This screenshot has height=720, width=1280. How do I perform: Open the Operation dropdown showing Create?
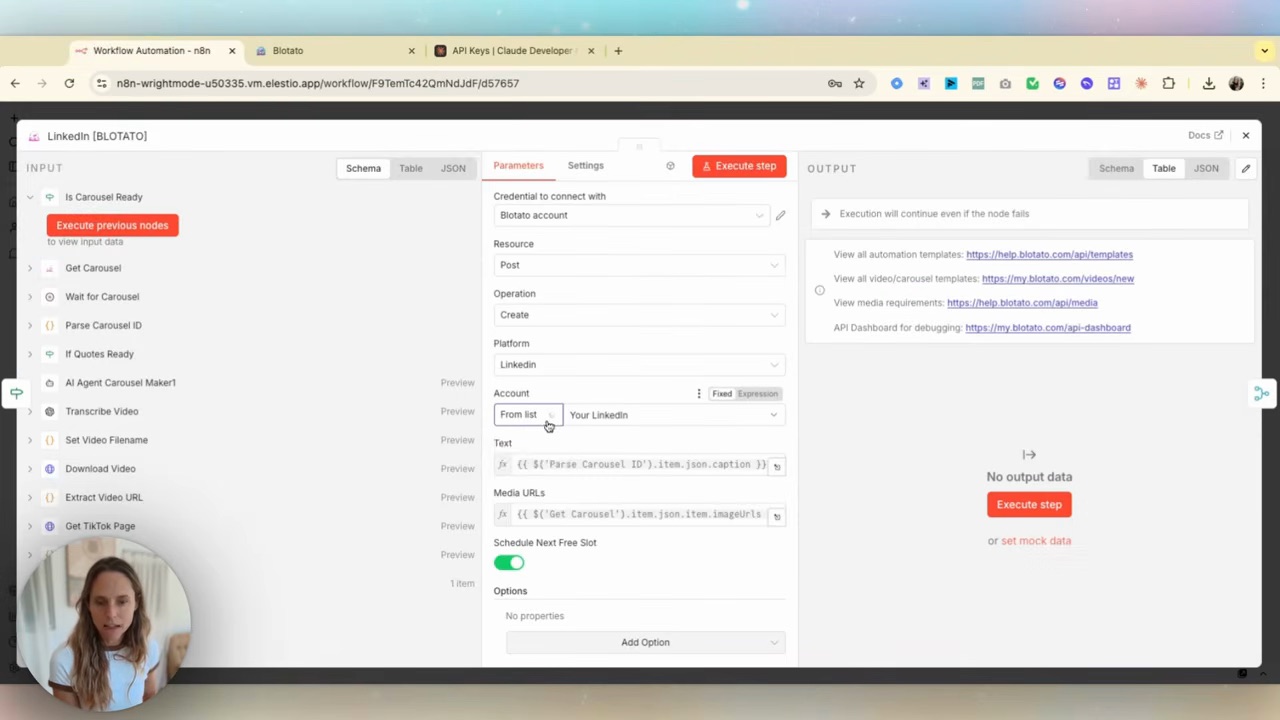(639, 315)
